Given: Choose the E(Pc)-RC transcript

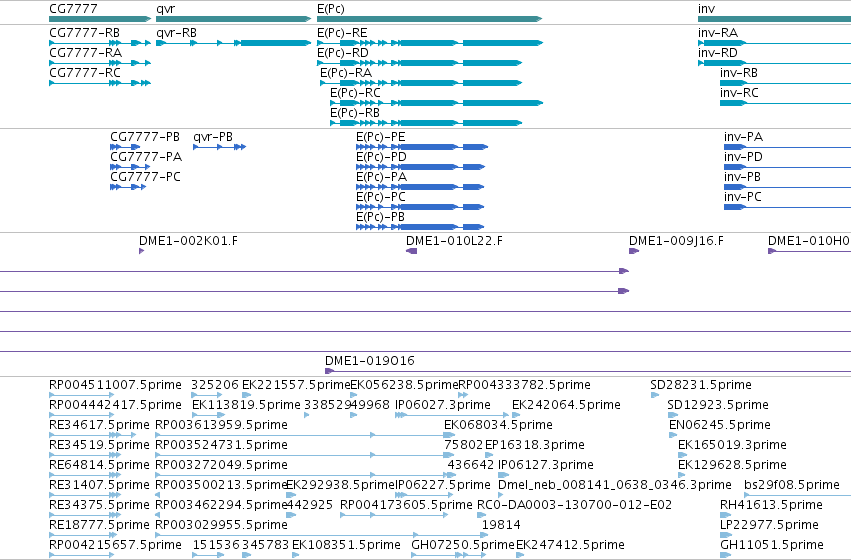Looking at the screenshot, I should [x=436, y=103].
